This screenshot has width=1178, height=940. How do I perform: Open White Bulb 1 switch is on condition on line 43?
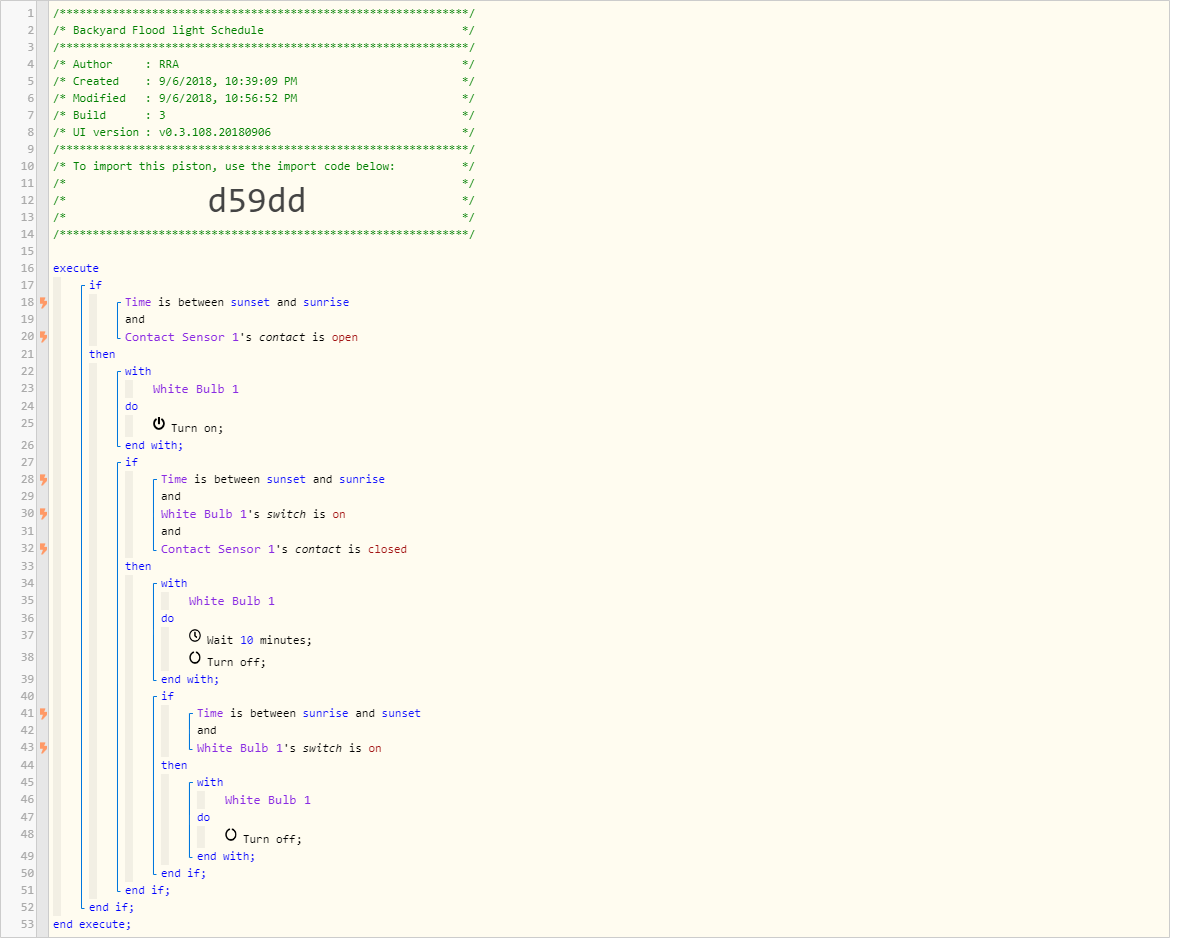pos(290,749)
